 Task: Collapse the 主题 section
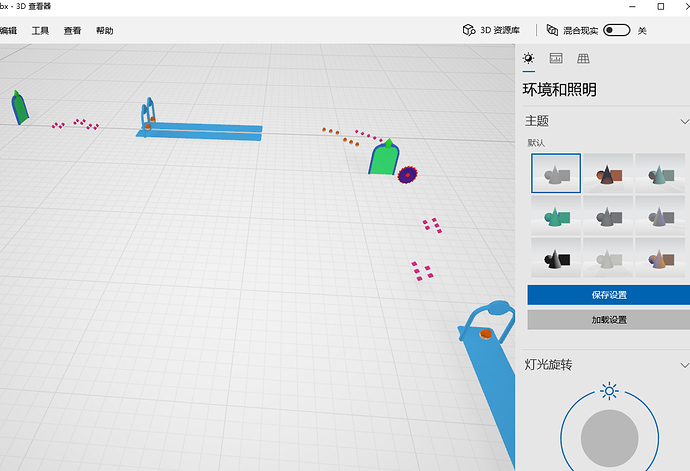click(684, 121)
